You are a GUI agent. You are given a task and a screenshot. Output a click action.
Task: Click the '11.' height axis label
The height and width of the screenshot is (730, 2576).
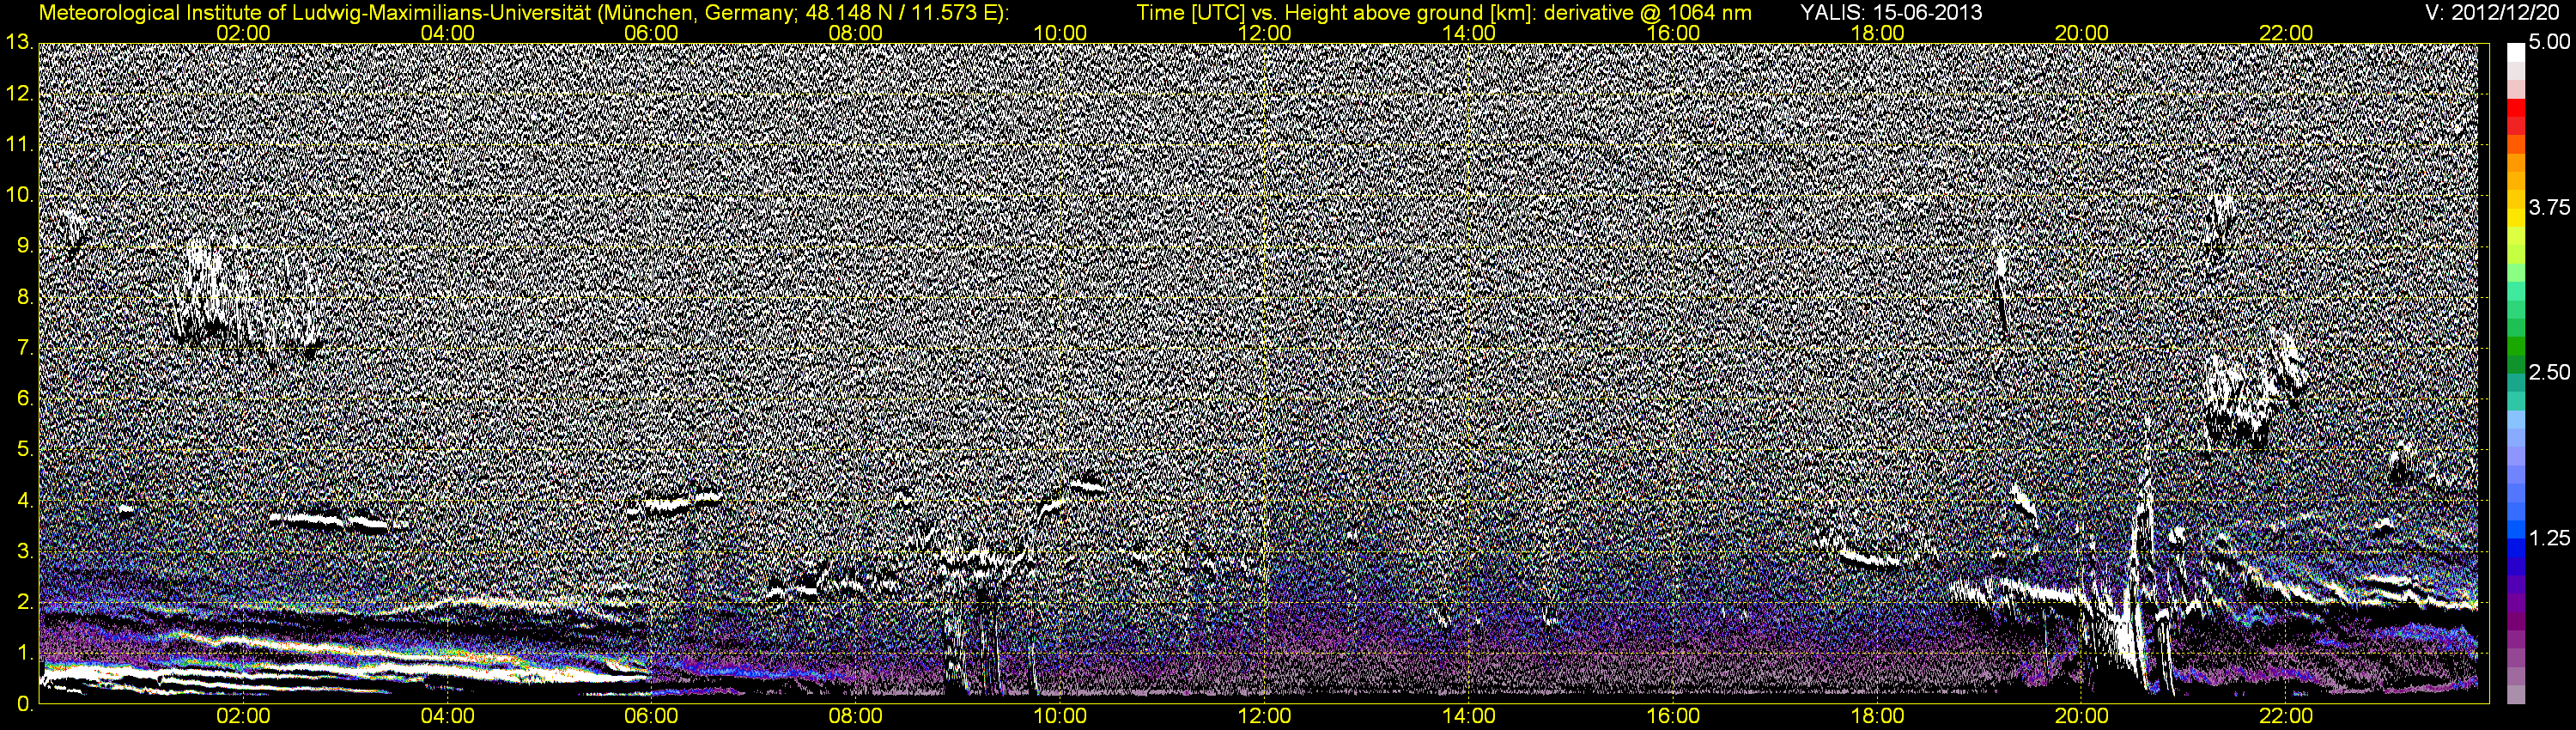point(20,145)
